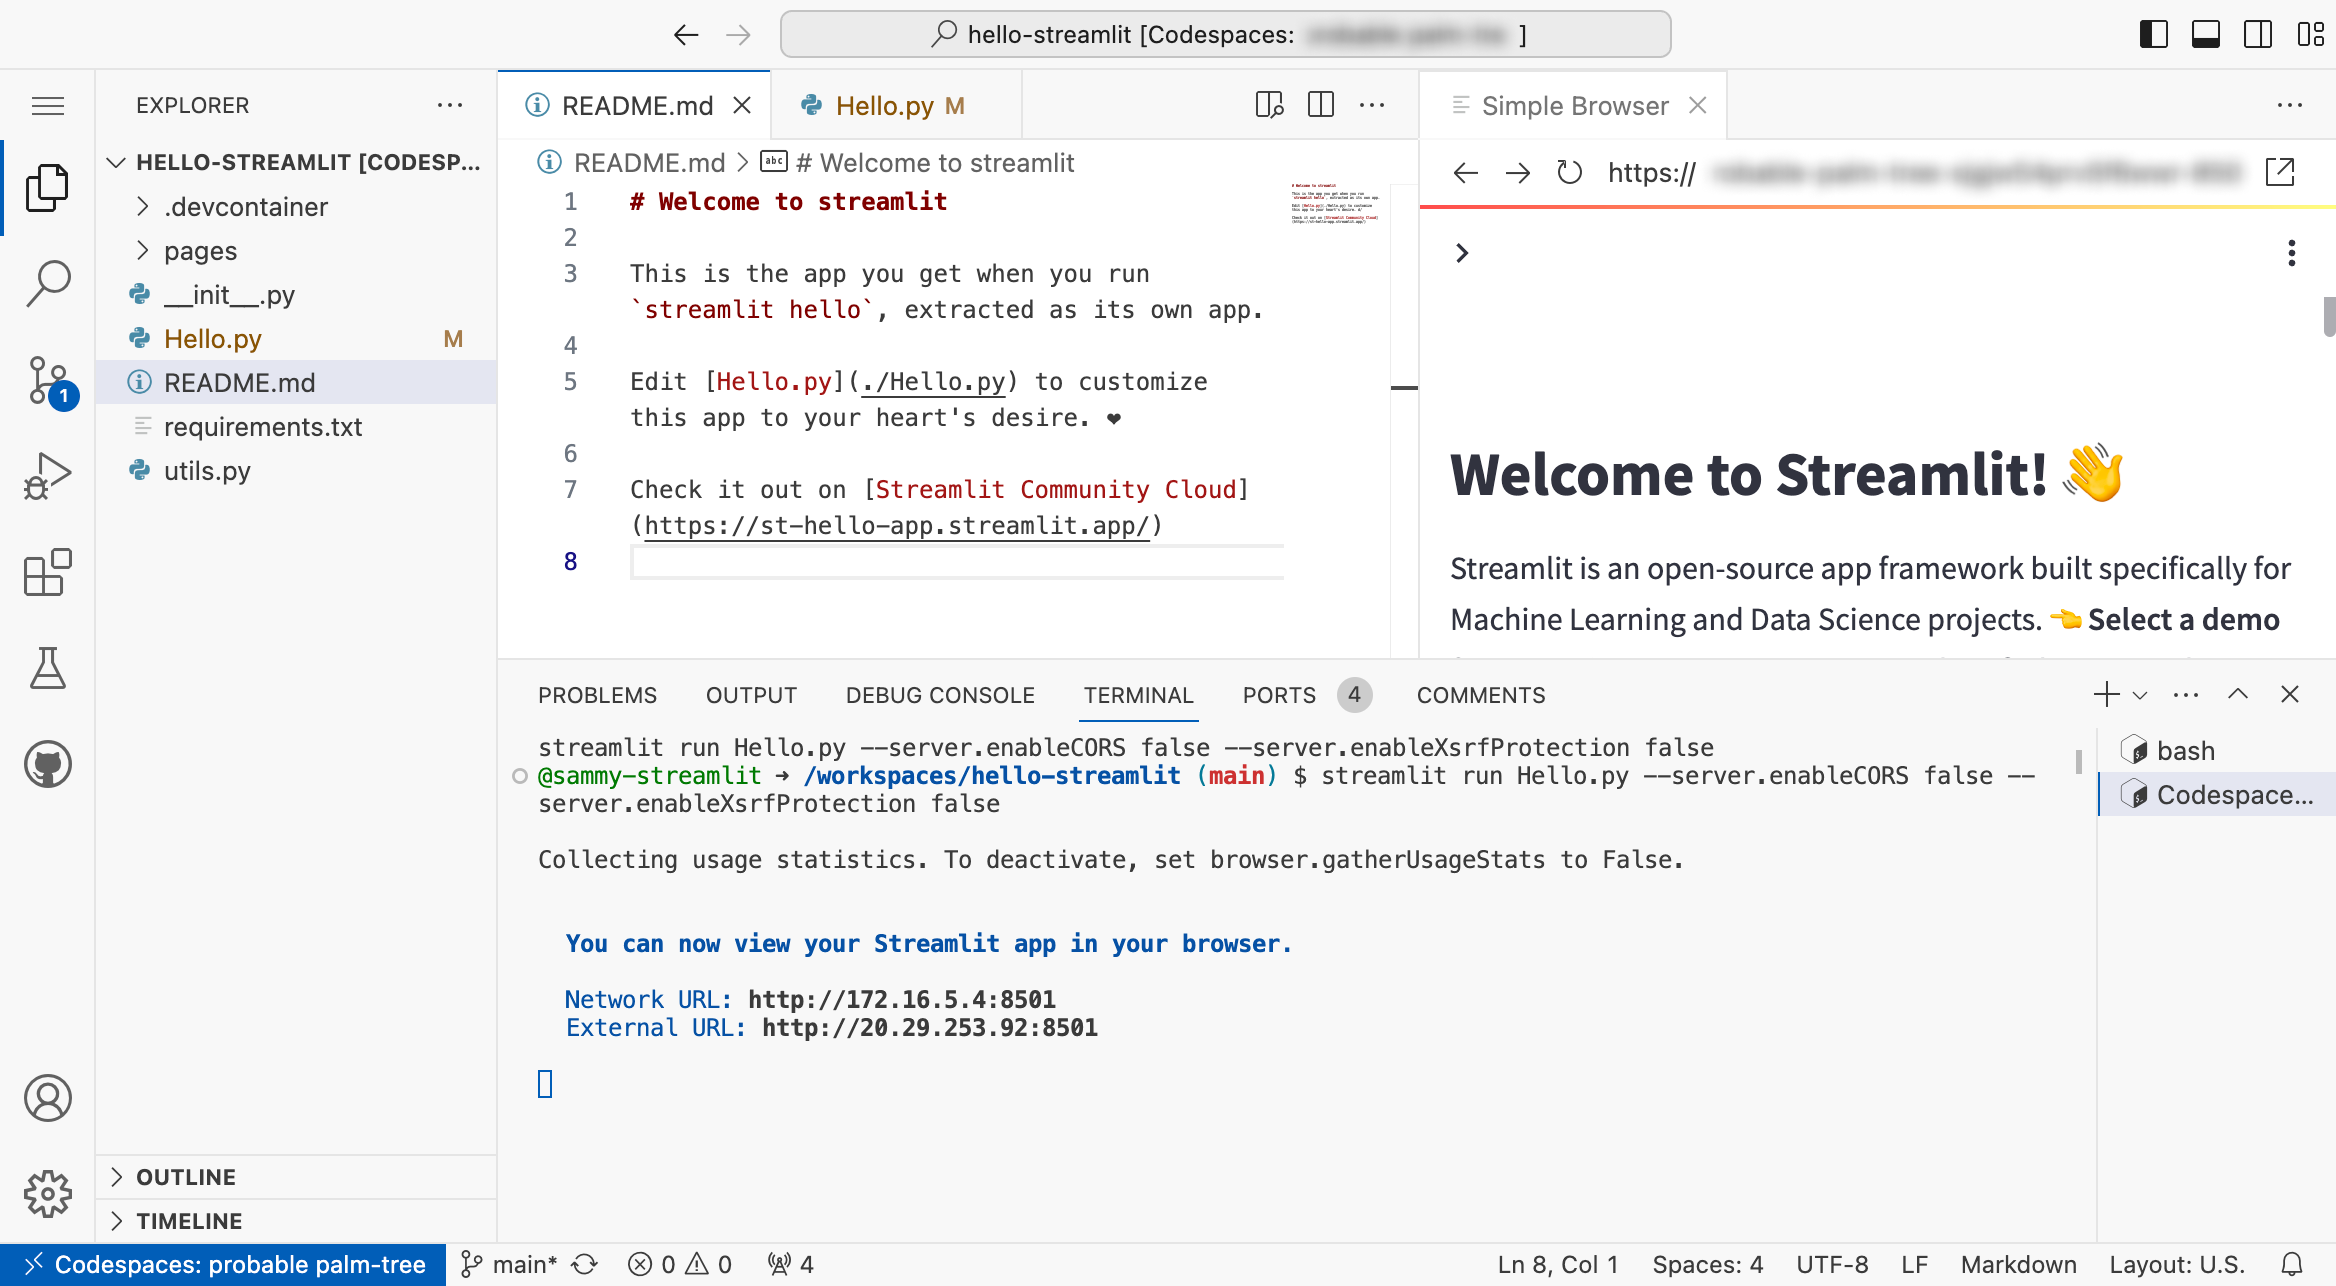Open Source Control view with badge

click(x=47, y=380)
